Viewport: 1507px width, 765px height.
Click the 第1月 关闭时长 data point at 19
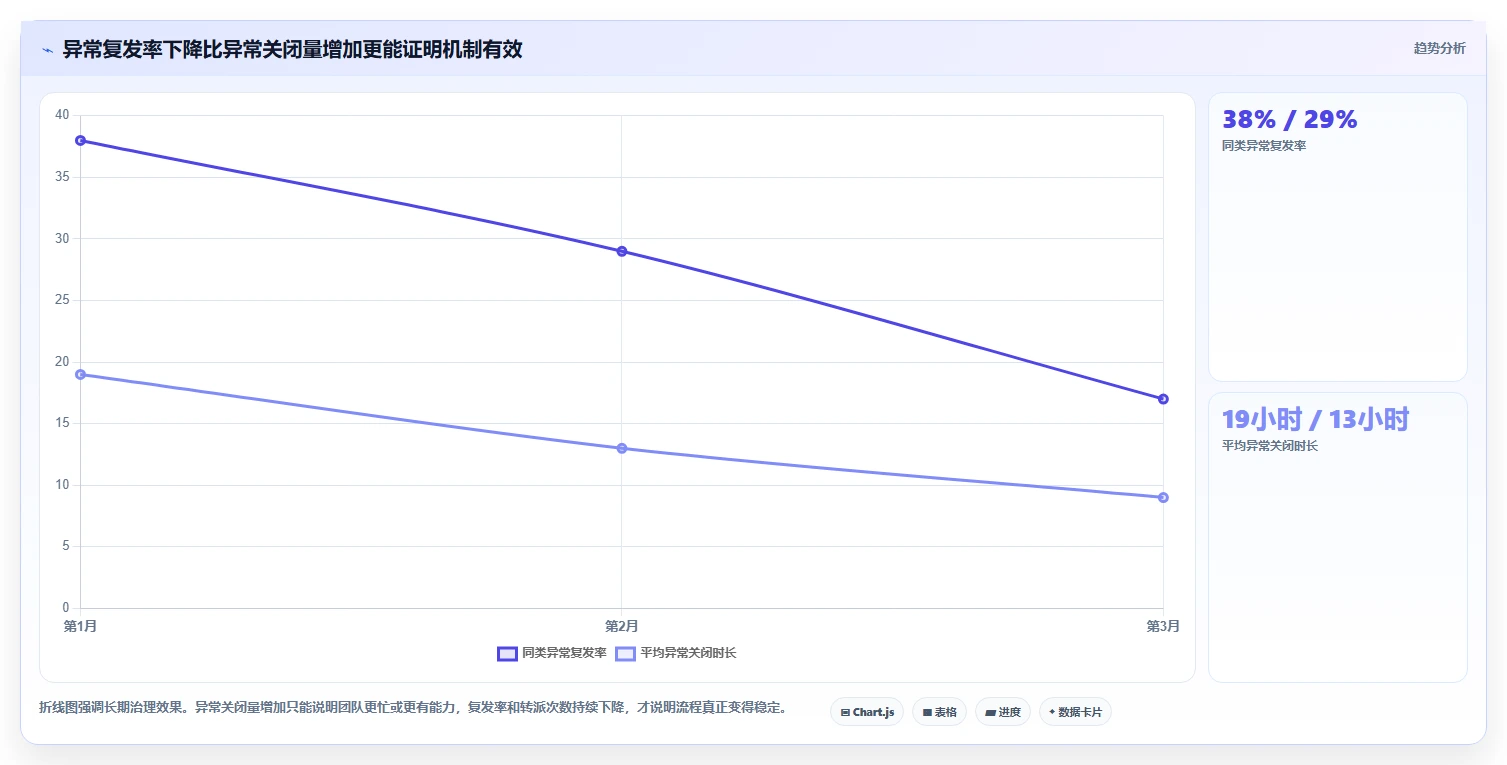click(80, 374)
